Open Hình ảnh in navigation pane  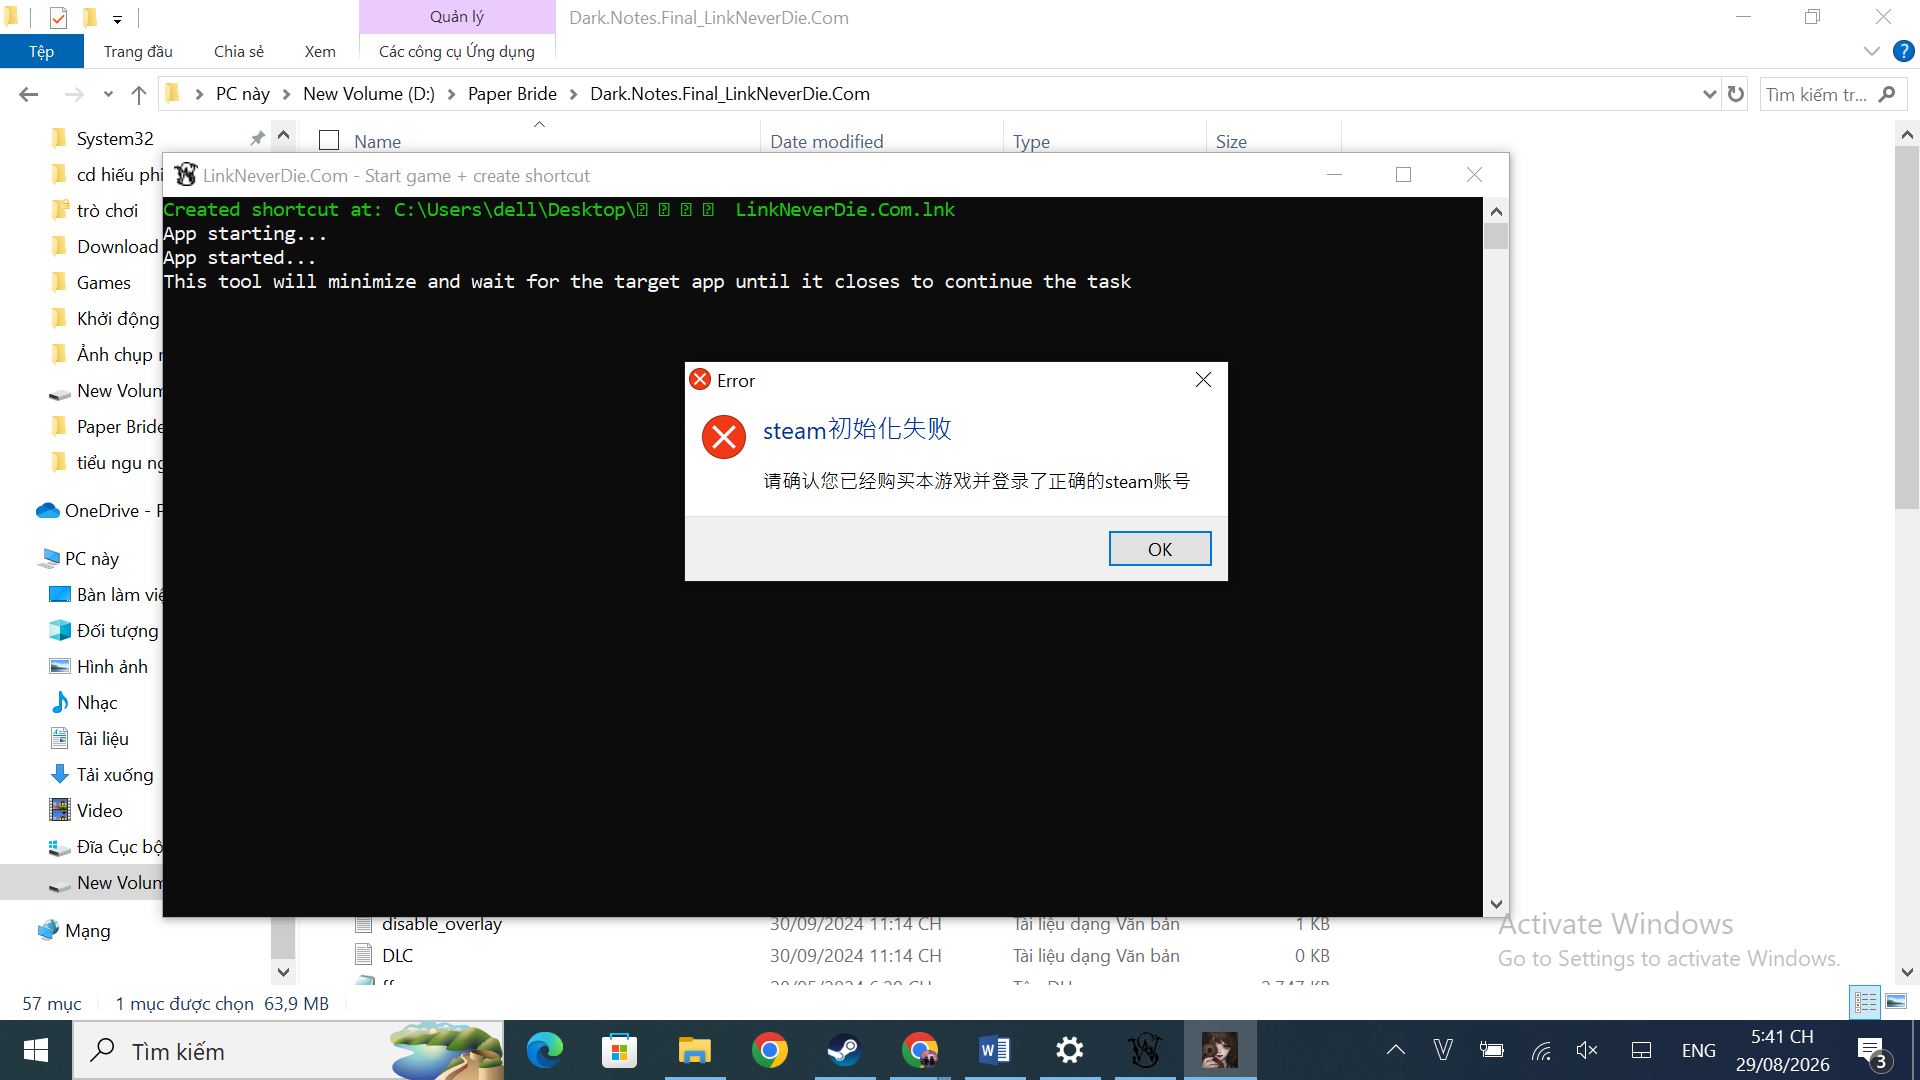point(112,666)
